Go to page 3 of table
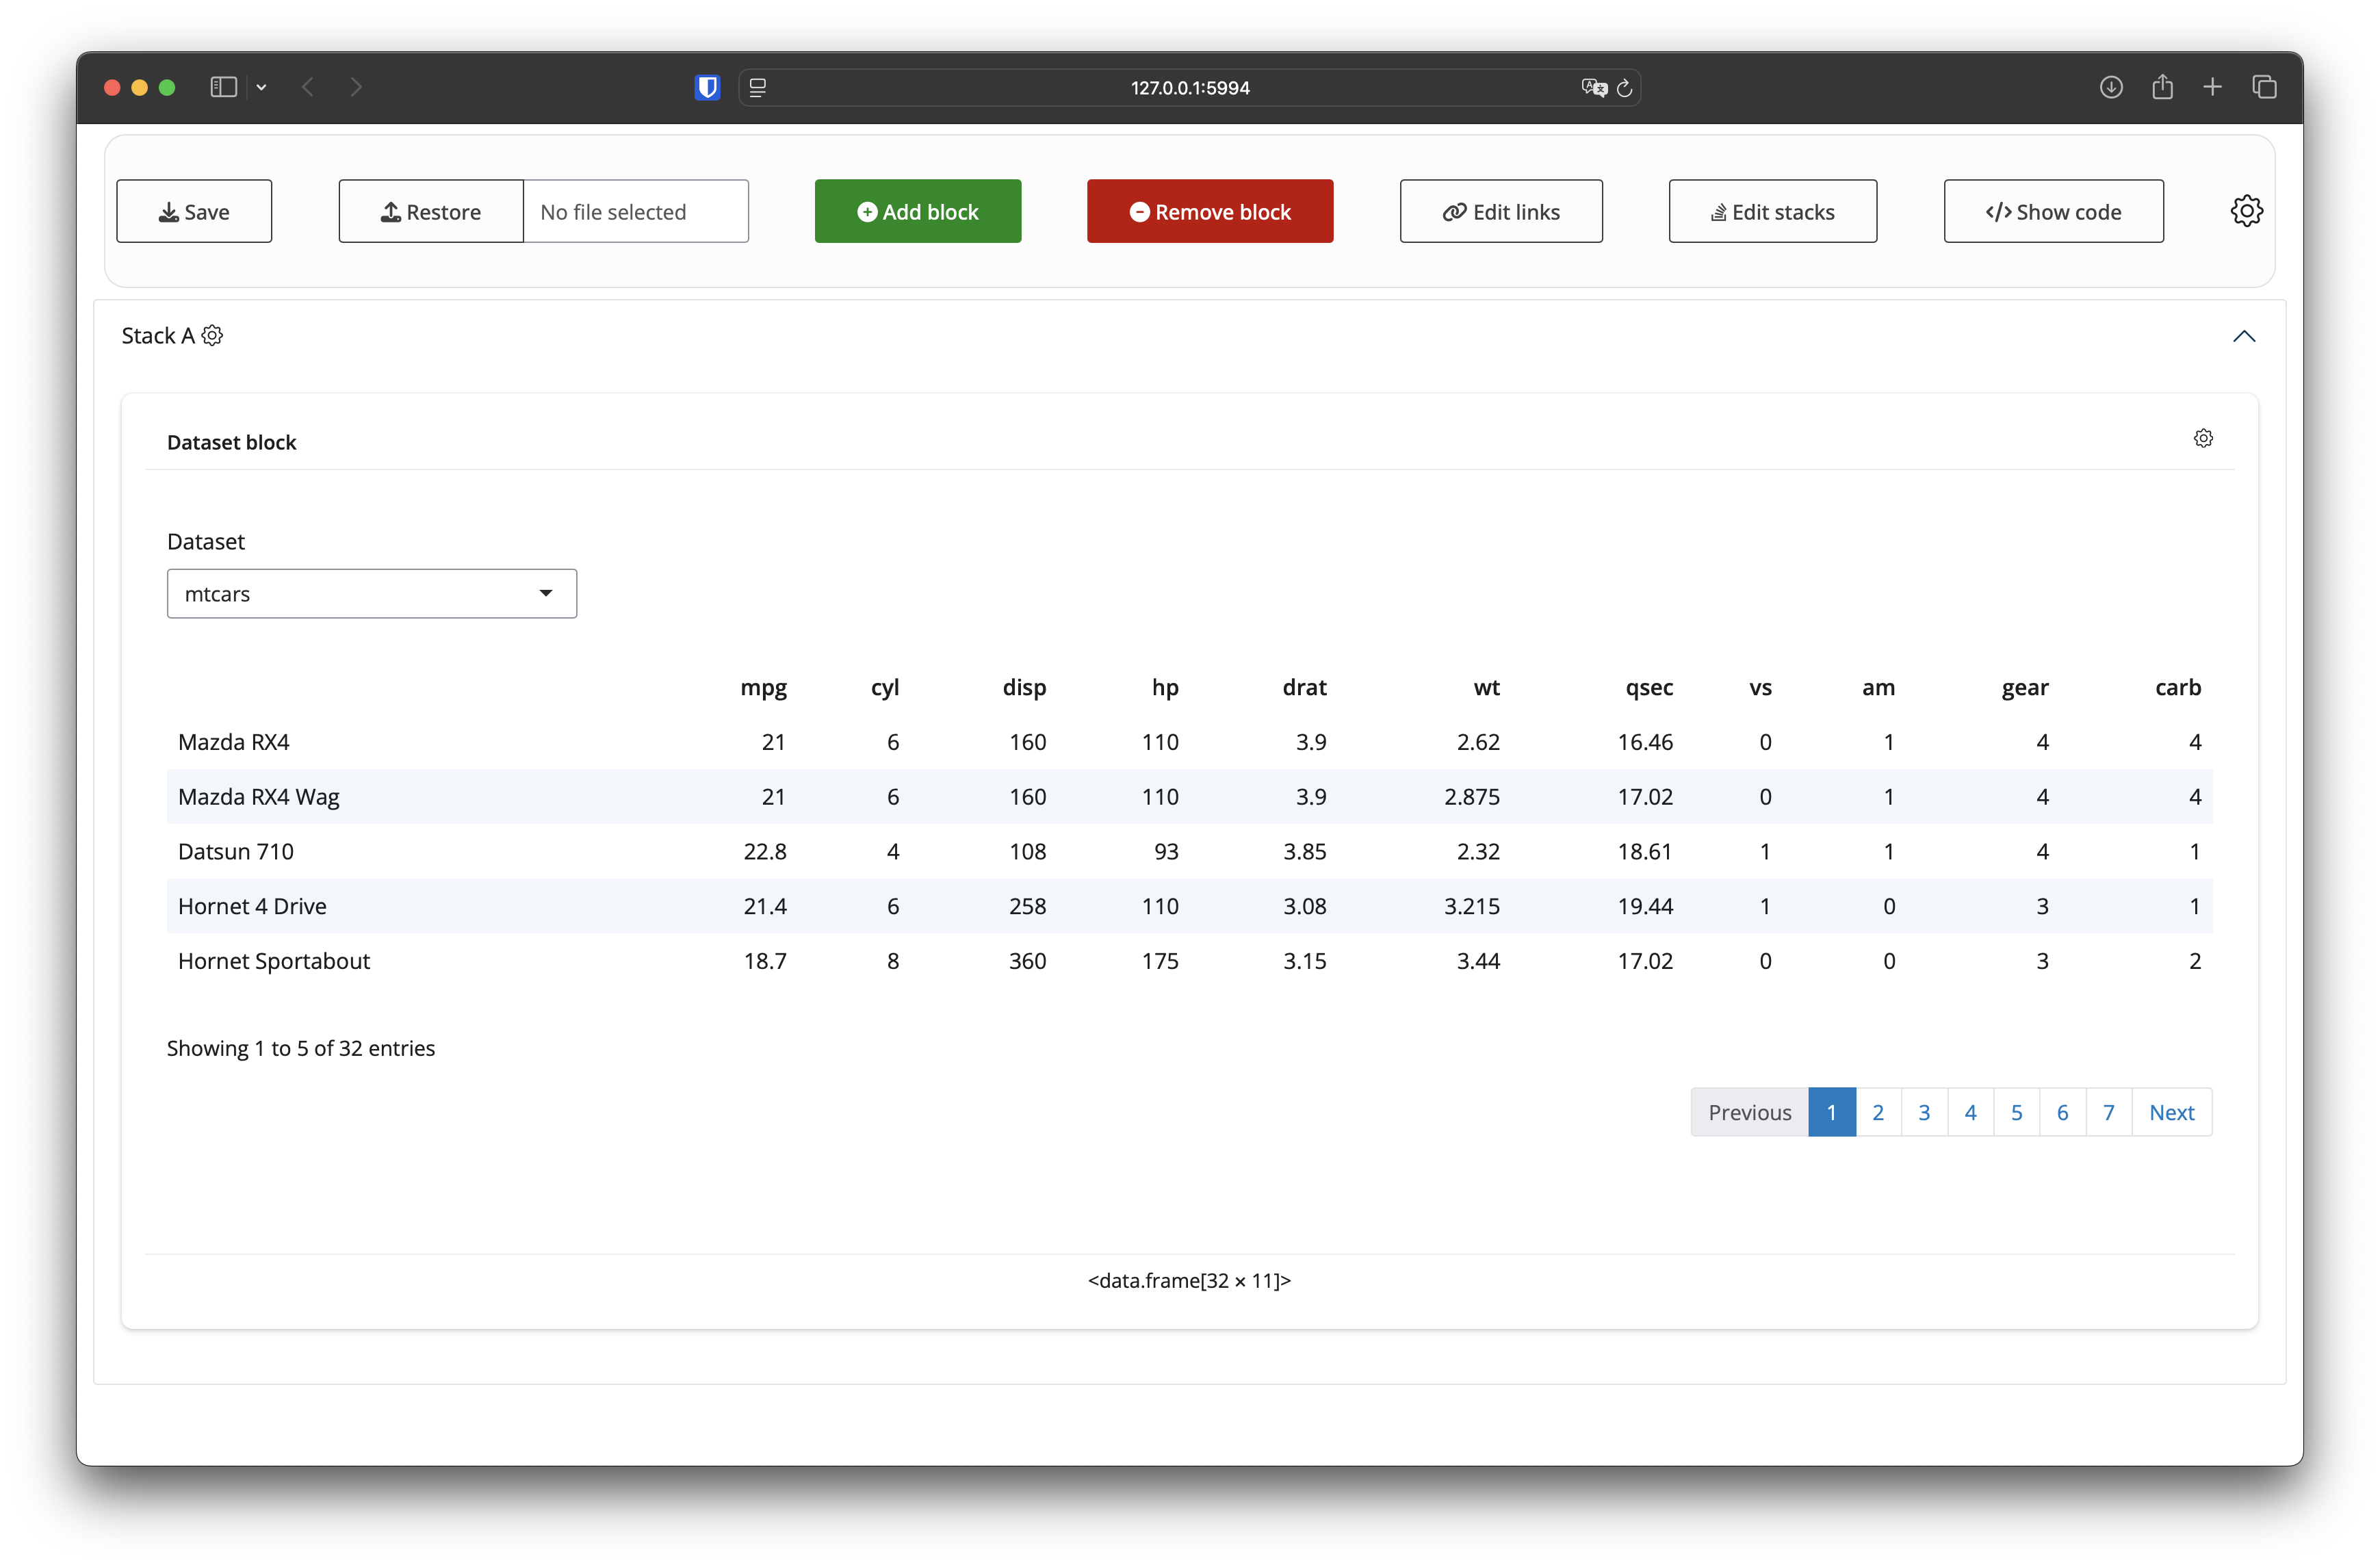2380x1567 pixels. pos(1923,1112)
